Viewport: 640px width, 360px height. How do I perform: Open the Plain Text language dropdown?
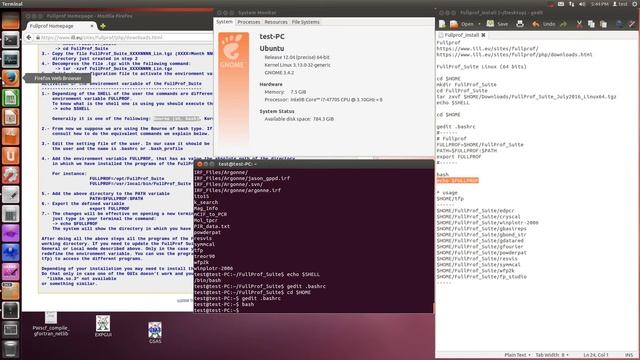pos(518,355)
